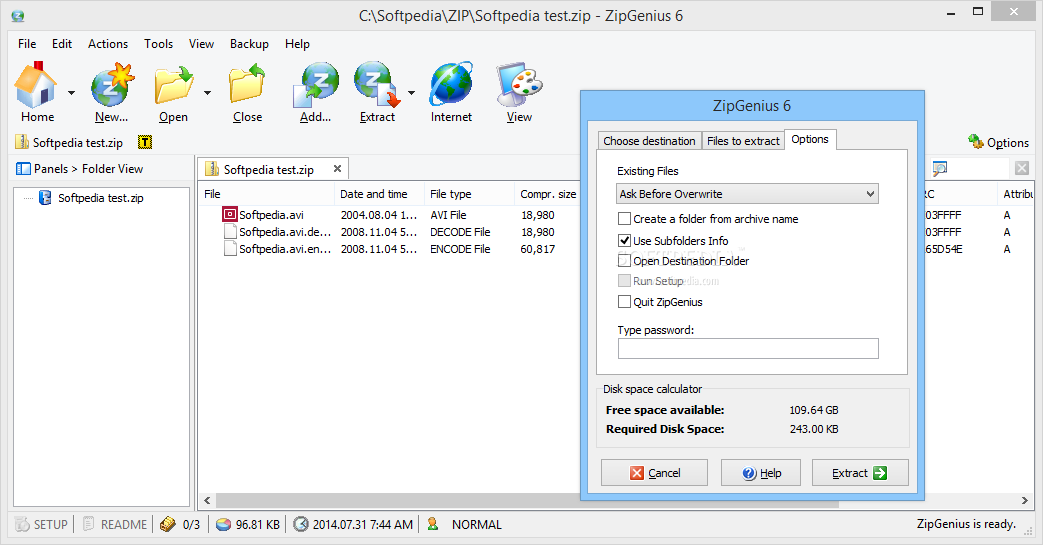Click in the Type password field
The width and height of the screenshot is (1043, 545).
pyautogui.click(x=748, y=348)
